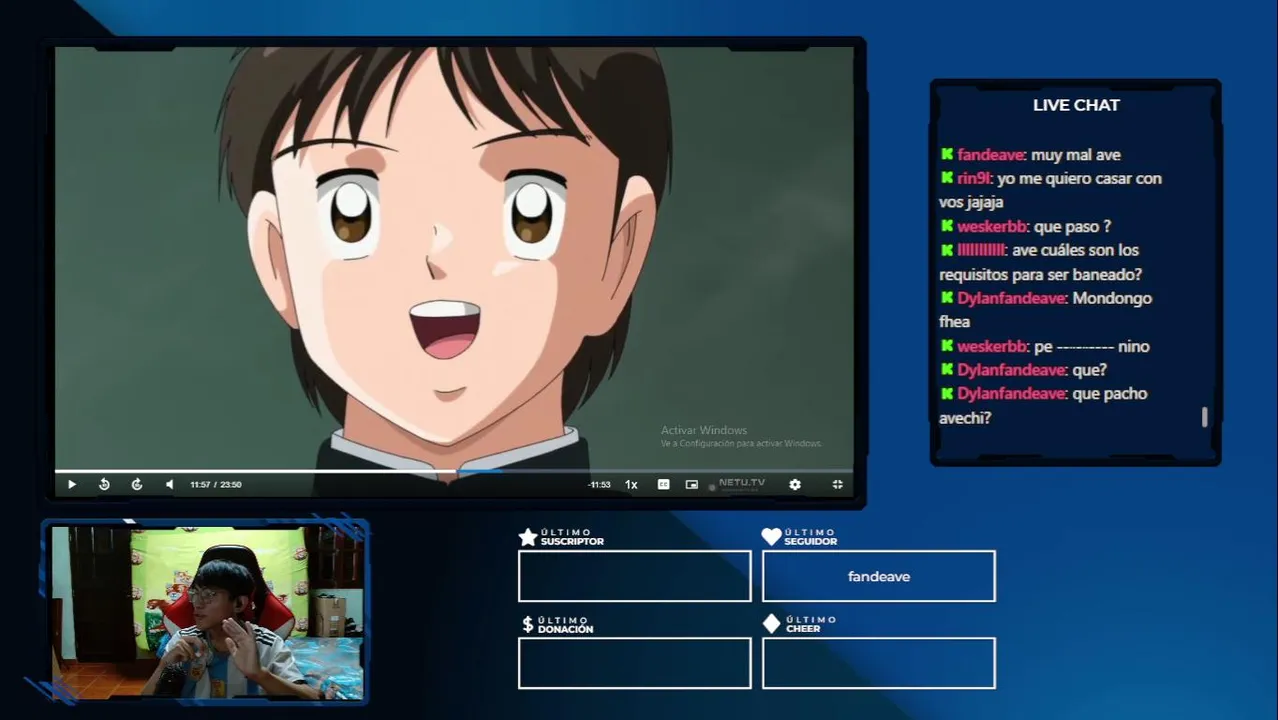Click the llllllllll username in chat
Screen dimensions: 1278x720
(981, 250)
